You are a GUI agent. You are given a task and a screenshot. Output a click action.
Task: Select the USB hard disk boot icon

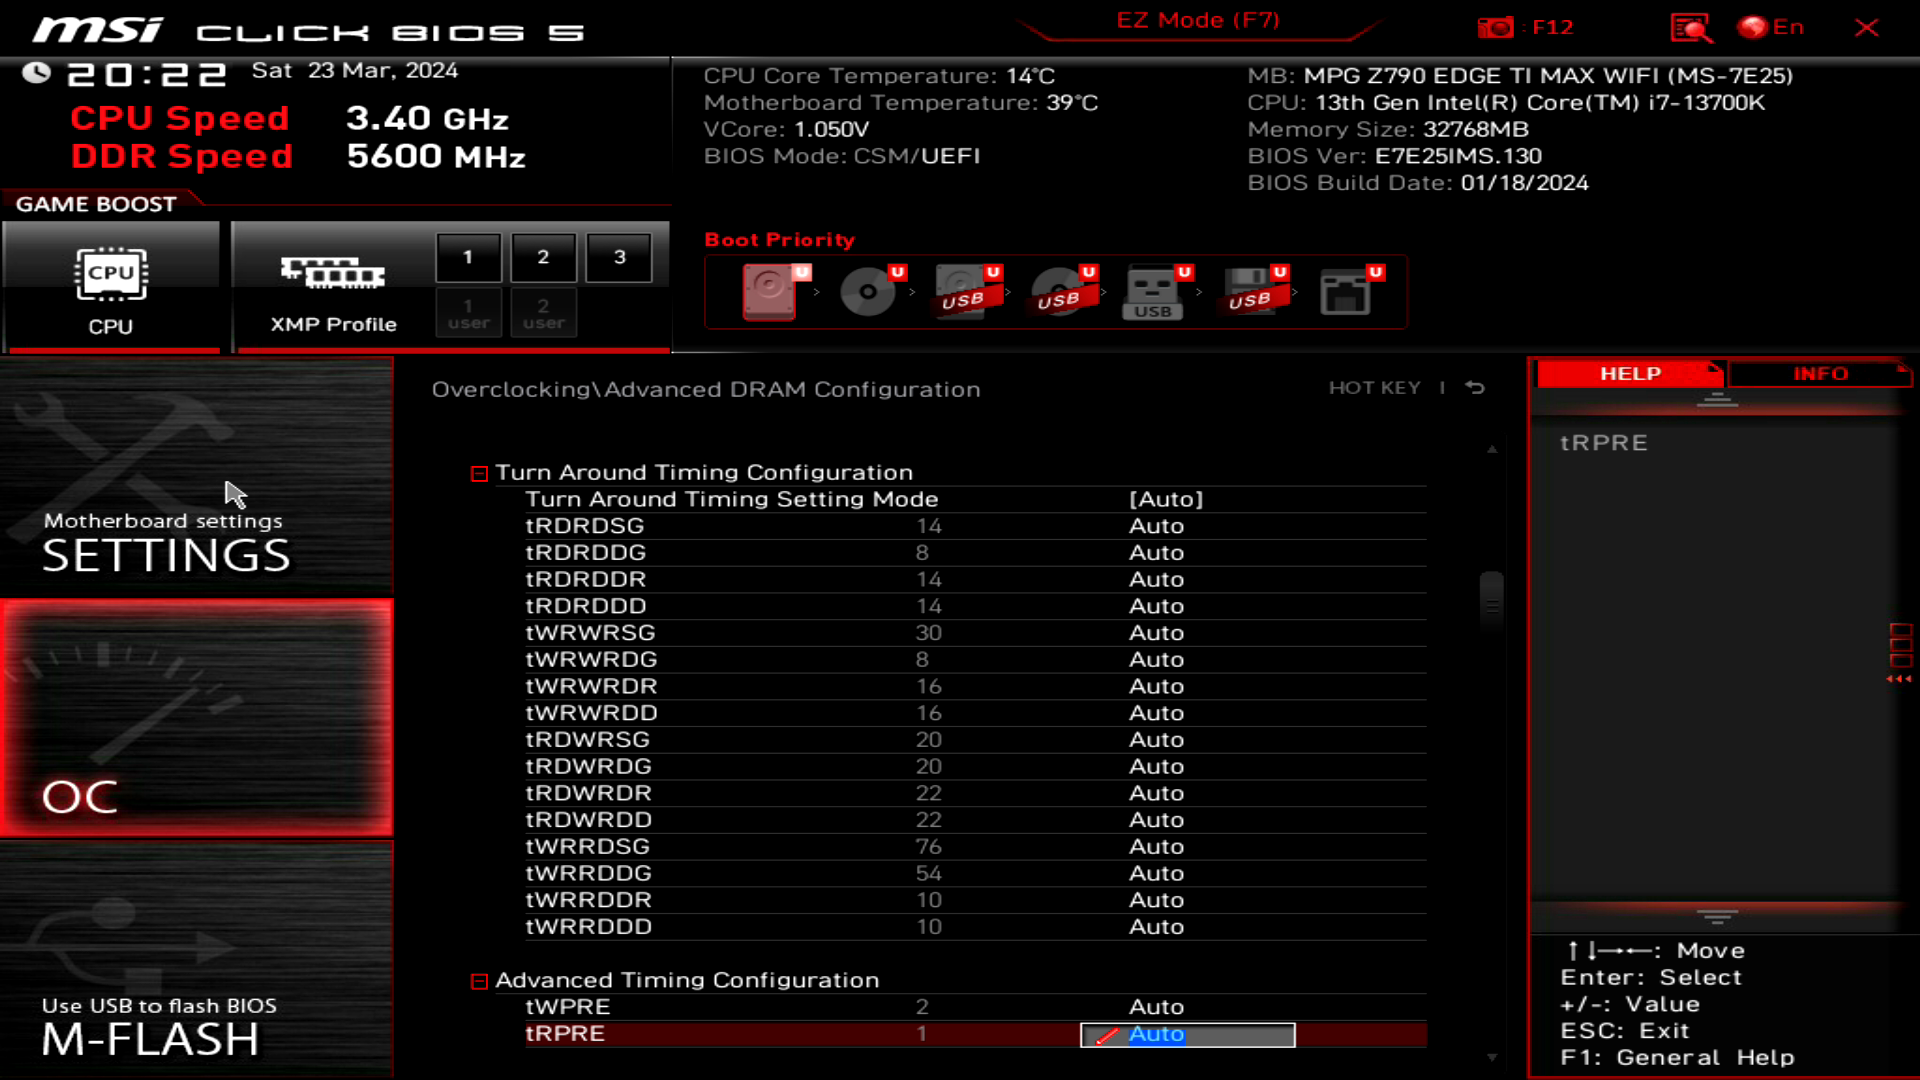(x=966, y=292)
